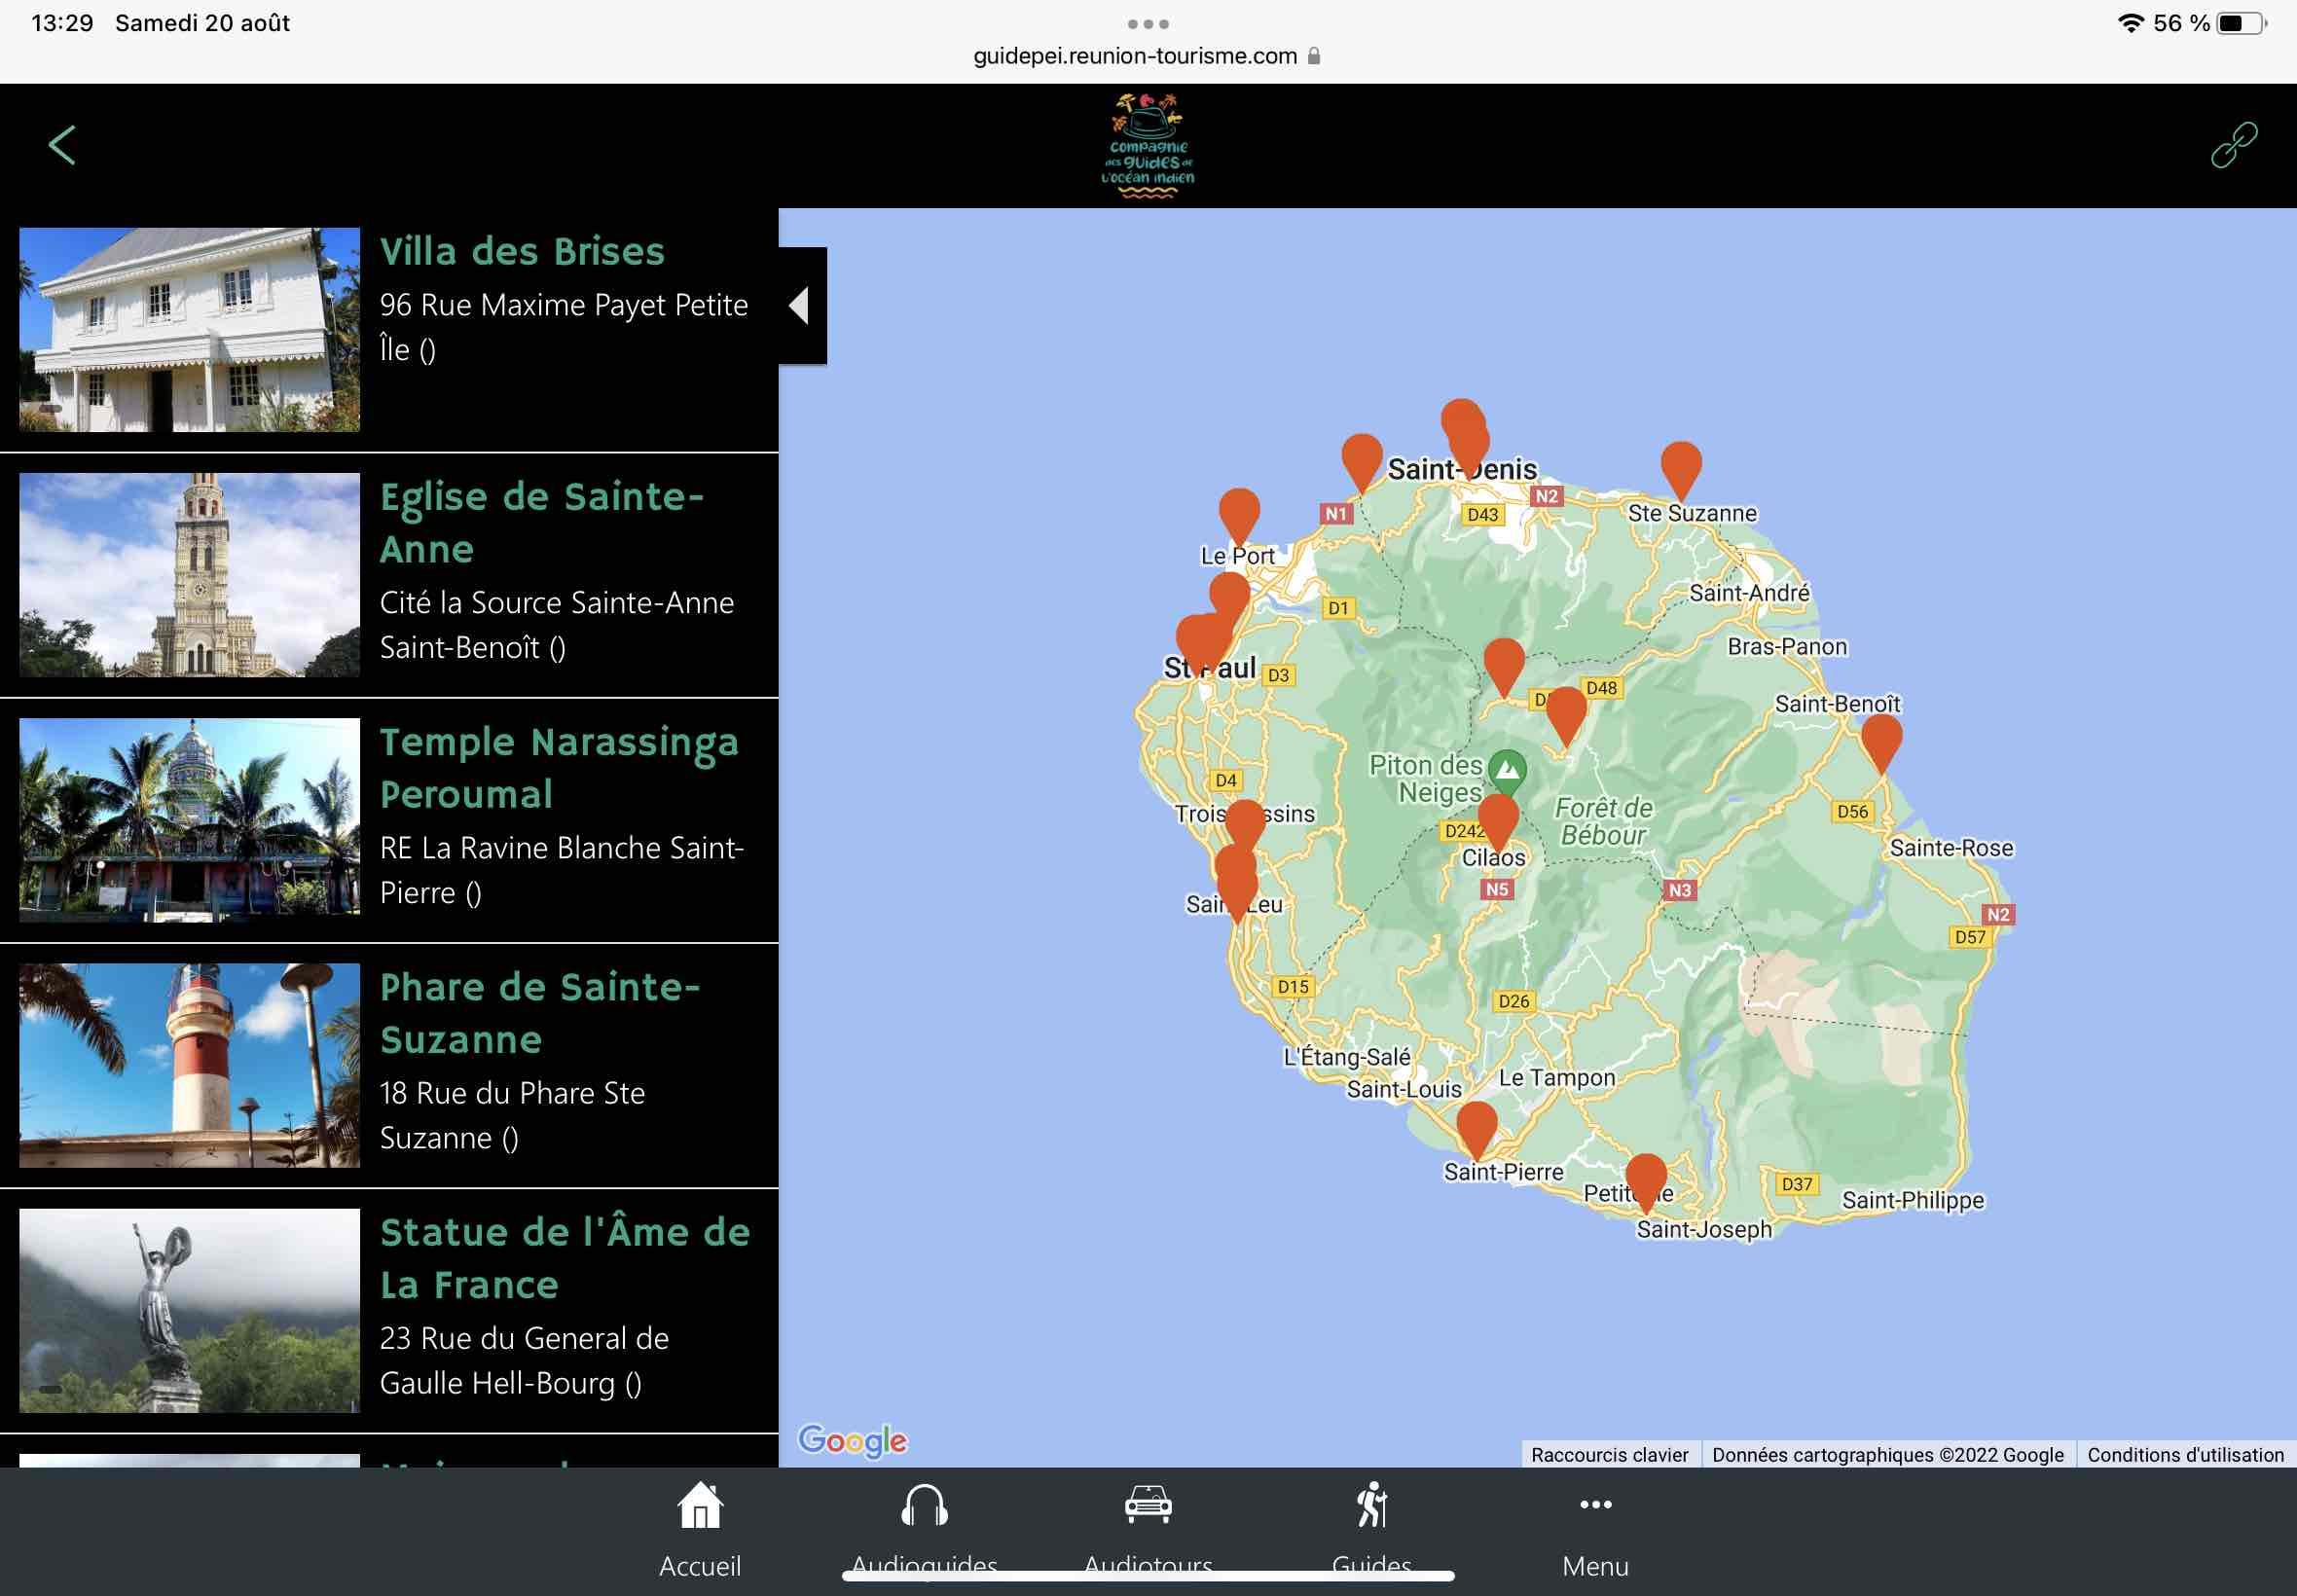Open the Conditions d'utilisation link

point(2184,1454)
